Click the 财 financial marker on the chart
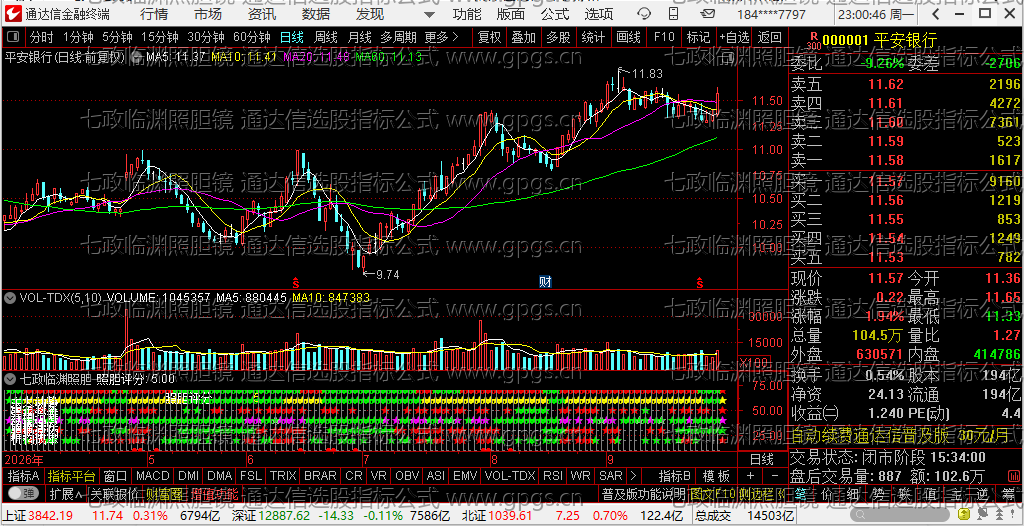1024x526 pixels. (545, 282)
